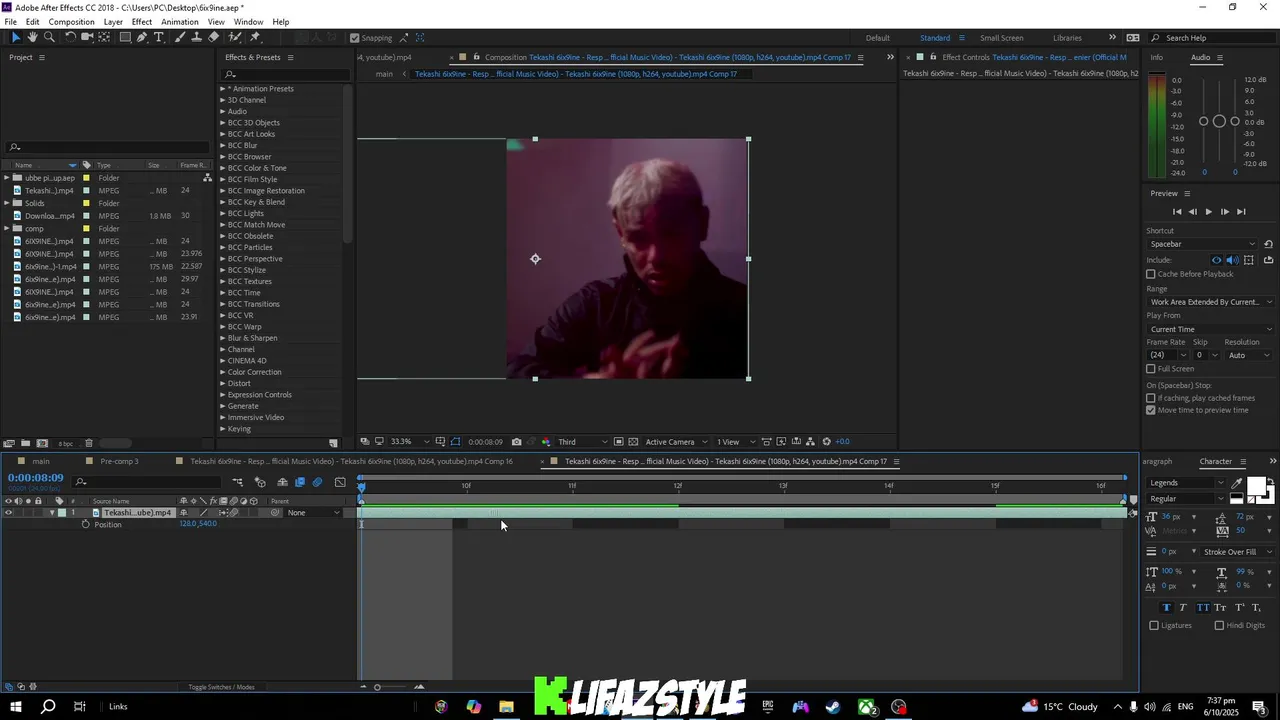This screenshot has height=720, width=1280.
Task: Hide layer 1 with its eye toggle
Action: (8, 513)
